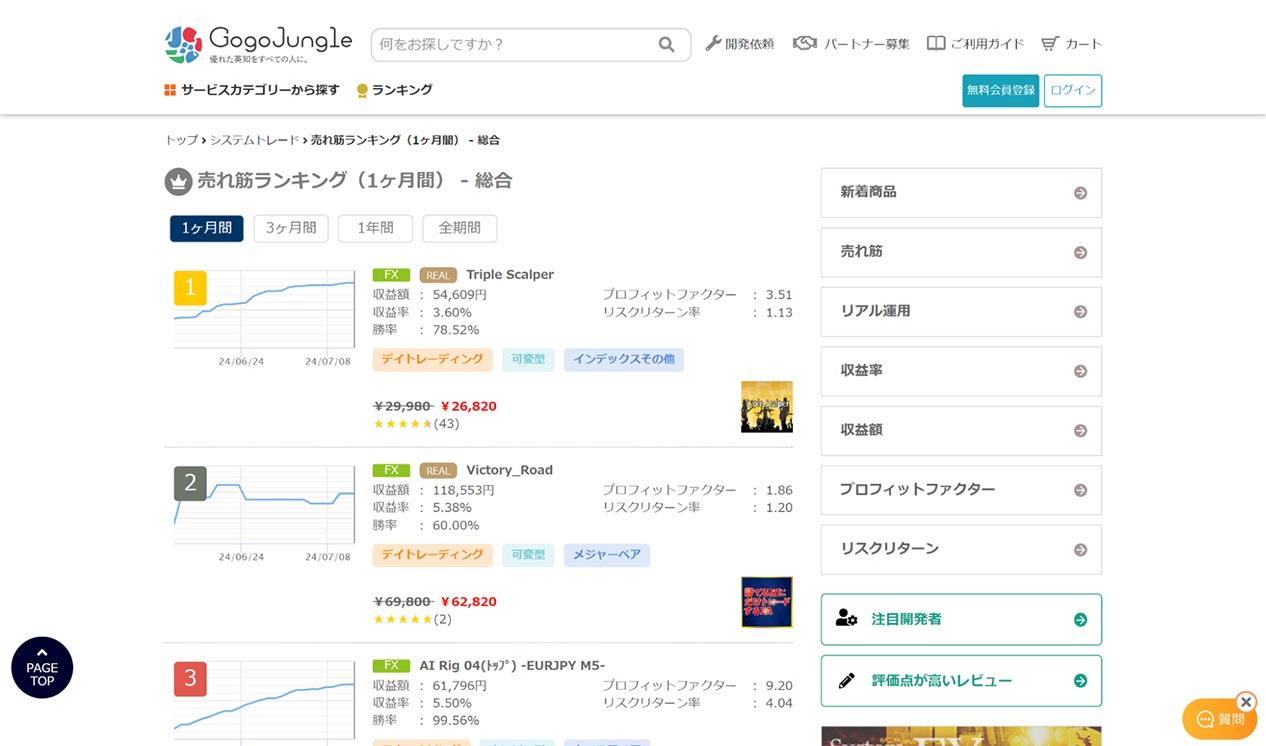Click the ログイン button

[1073, 90]
